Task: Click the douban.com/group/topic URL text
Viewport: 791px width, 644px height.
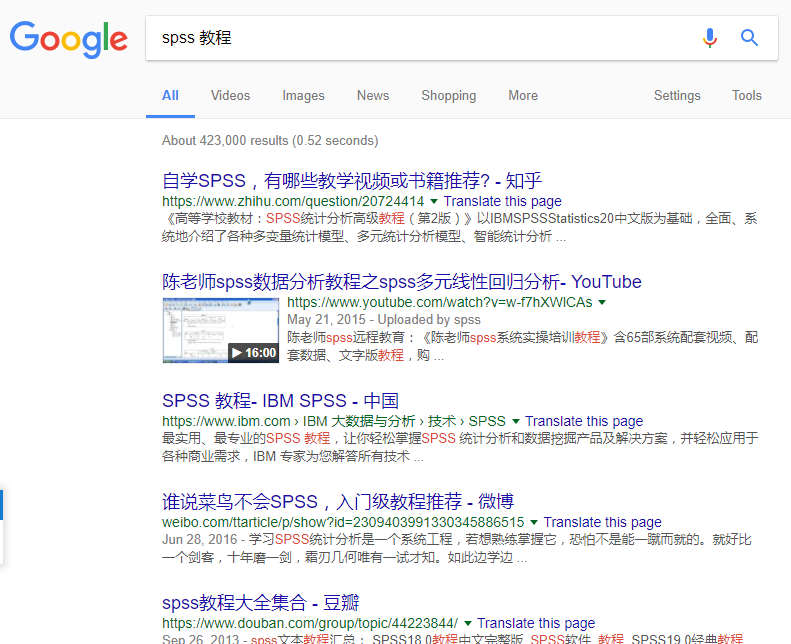Action: [310, 623]
